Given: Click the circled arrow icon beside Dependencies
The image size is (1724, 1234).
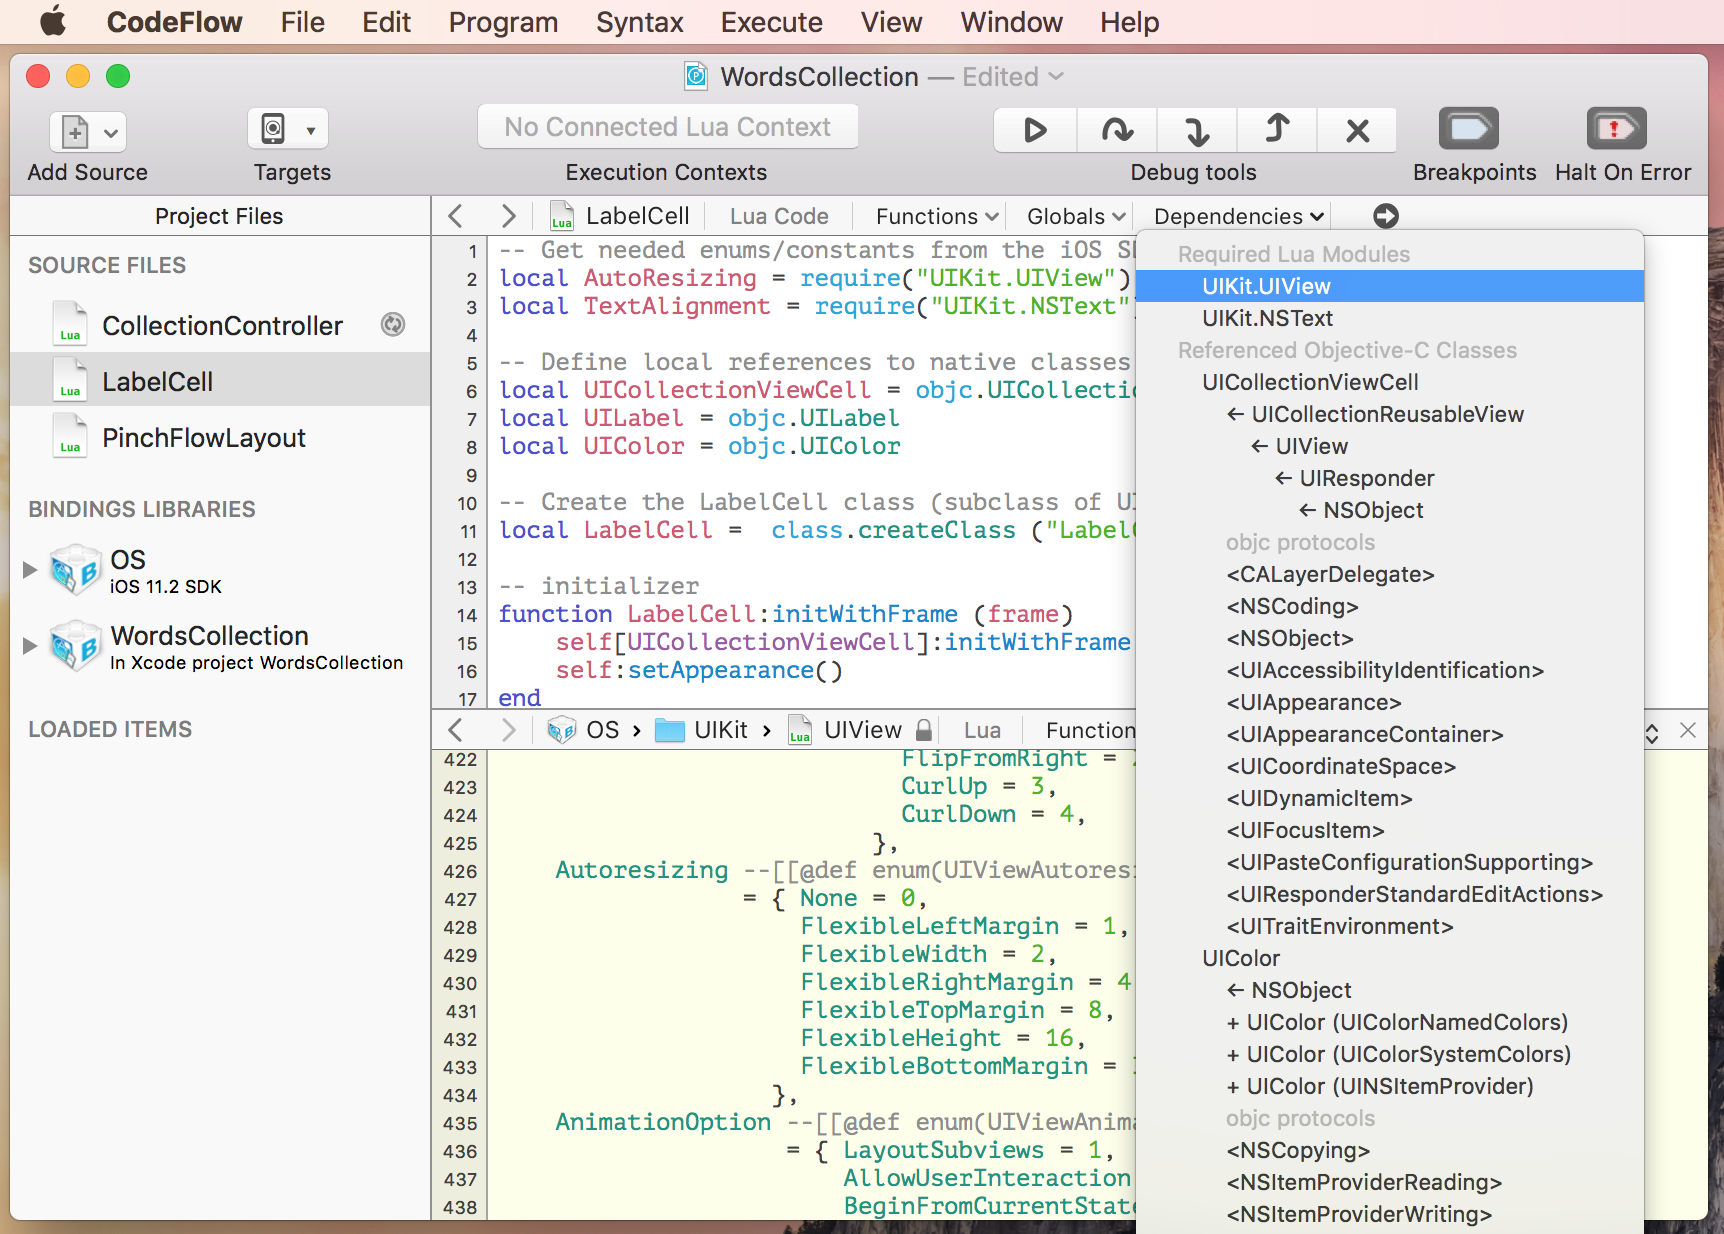Looking at the screenshot, I should [1386, 216].
